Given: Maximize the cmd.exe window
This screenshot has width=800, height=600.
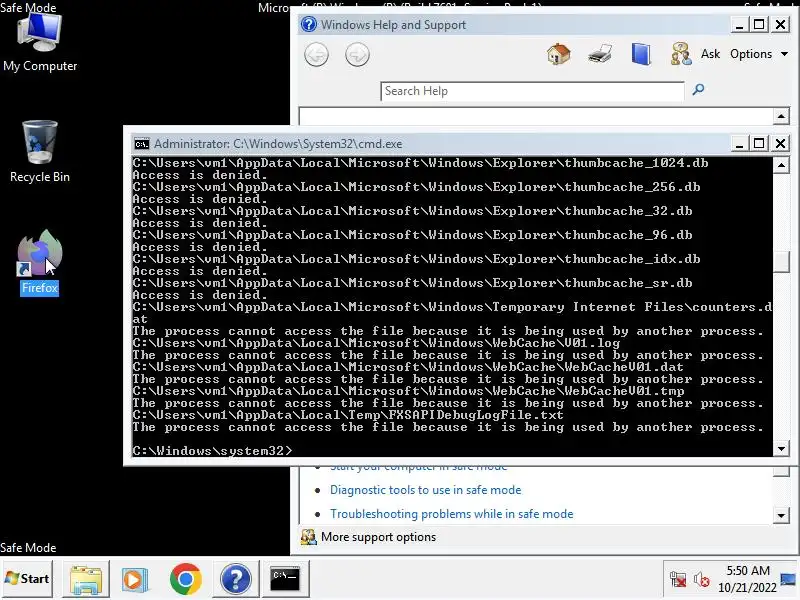Looking at the screenshot, I should tap(759, 143).
